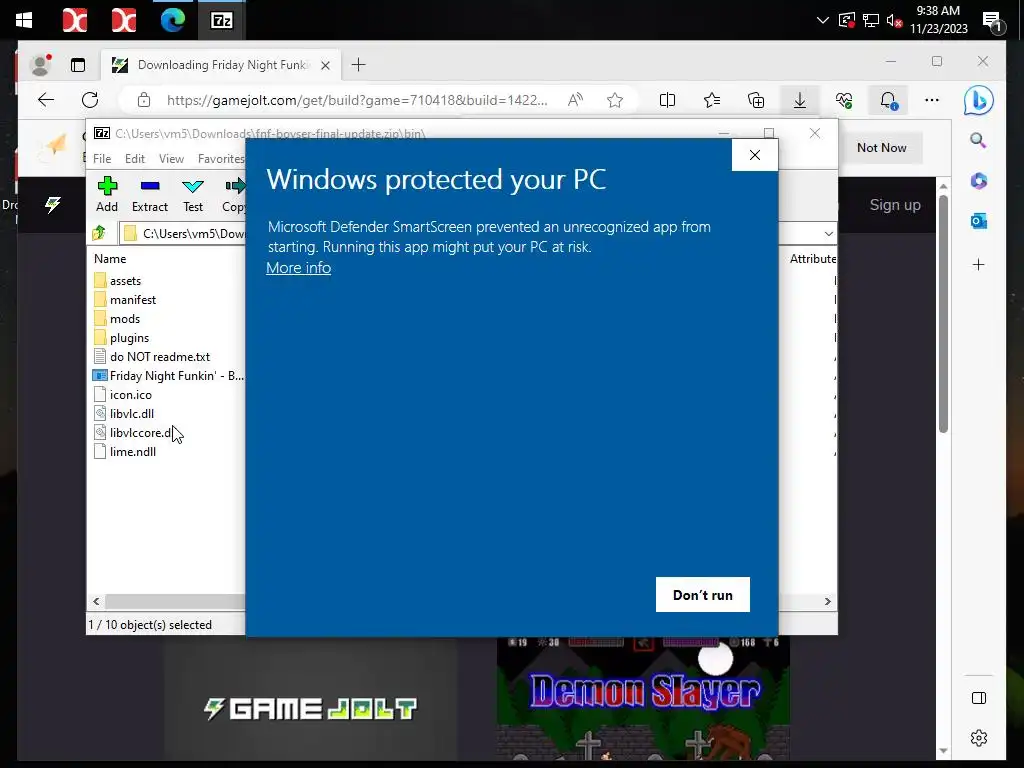The width and height of the screenshot is (1024, 768).
Task: Click the sidebar plus customize icon
Action: click(x=978, y=264)
